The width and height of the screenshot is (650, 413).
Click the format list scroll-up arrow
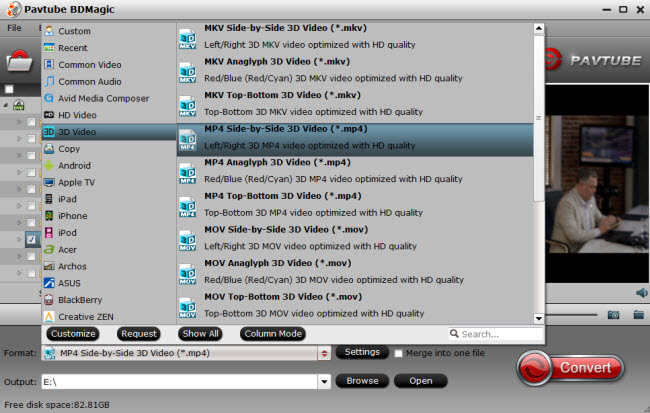pyautogui.click(x=538, y=29)
